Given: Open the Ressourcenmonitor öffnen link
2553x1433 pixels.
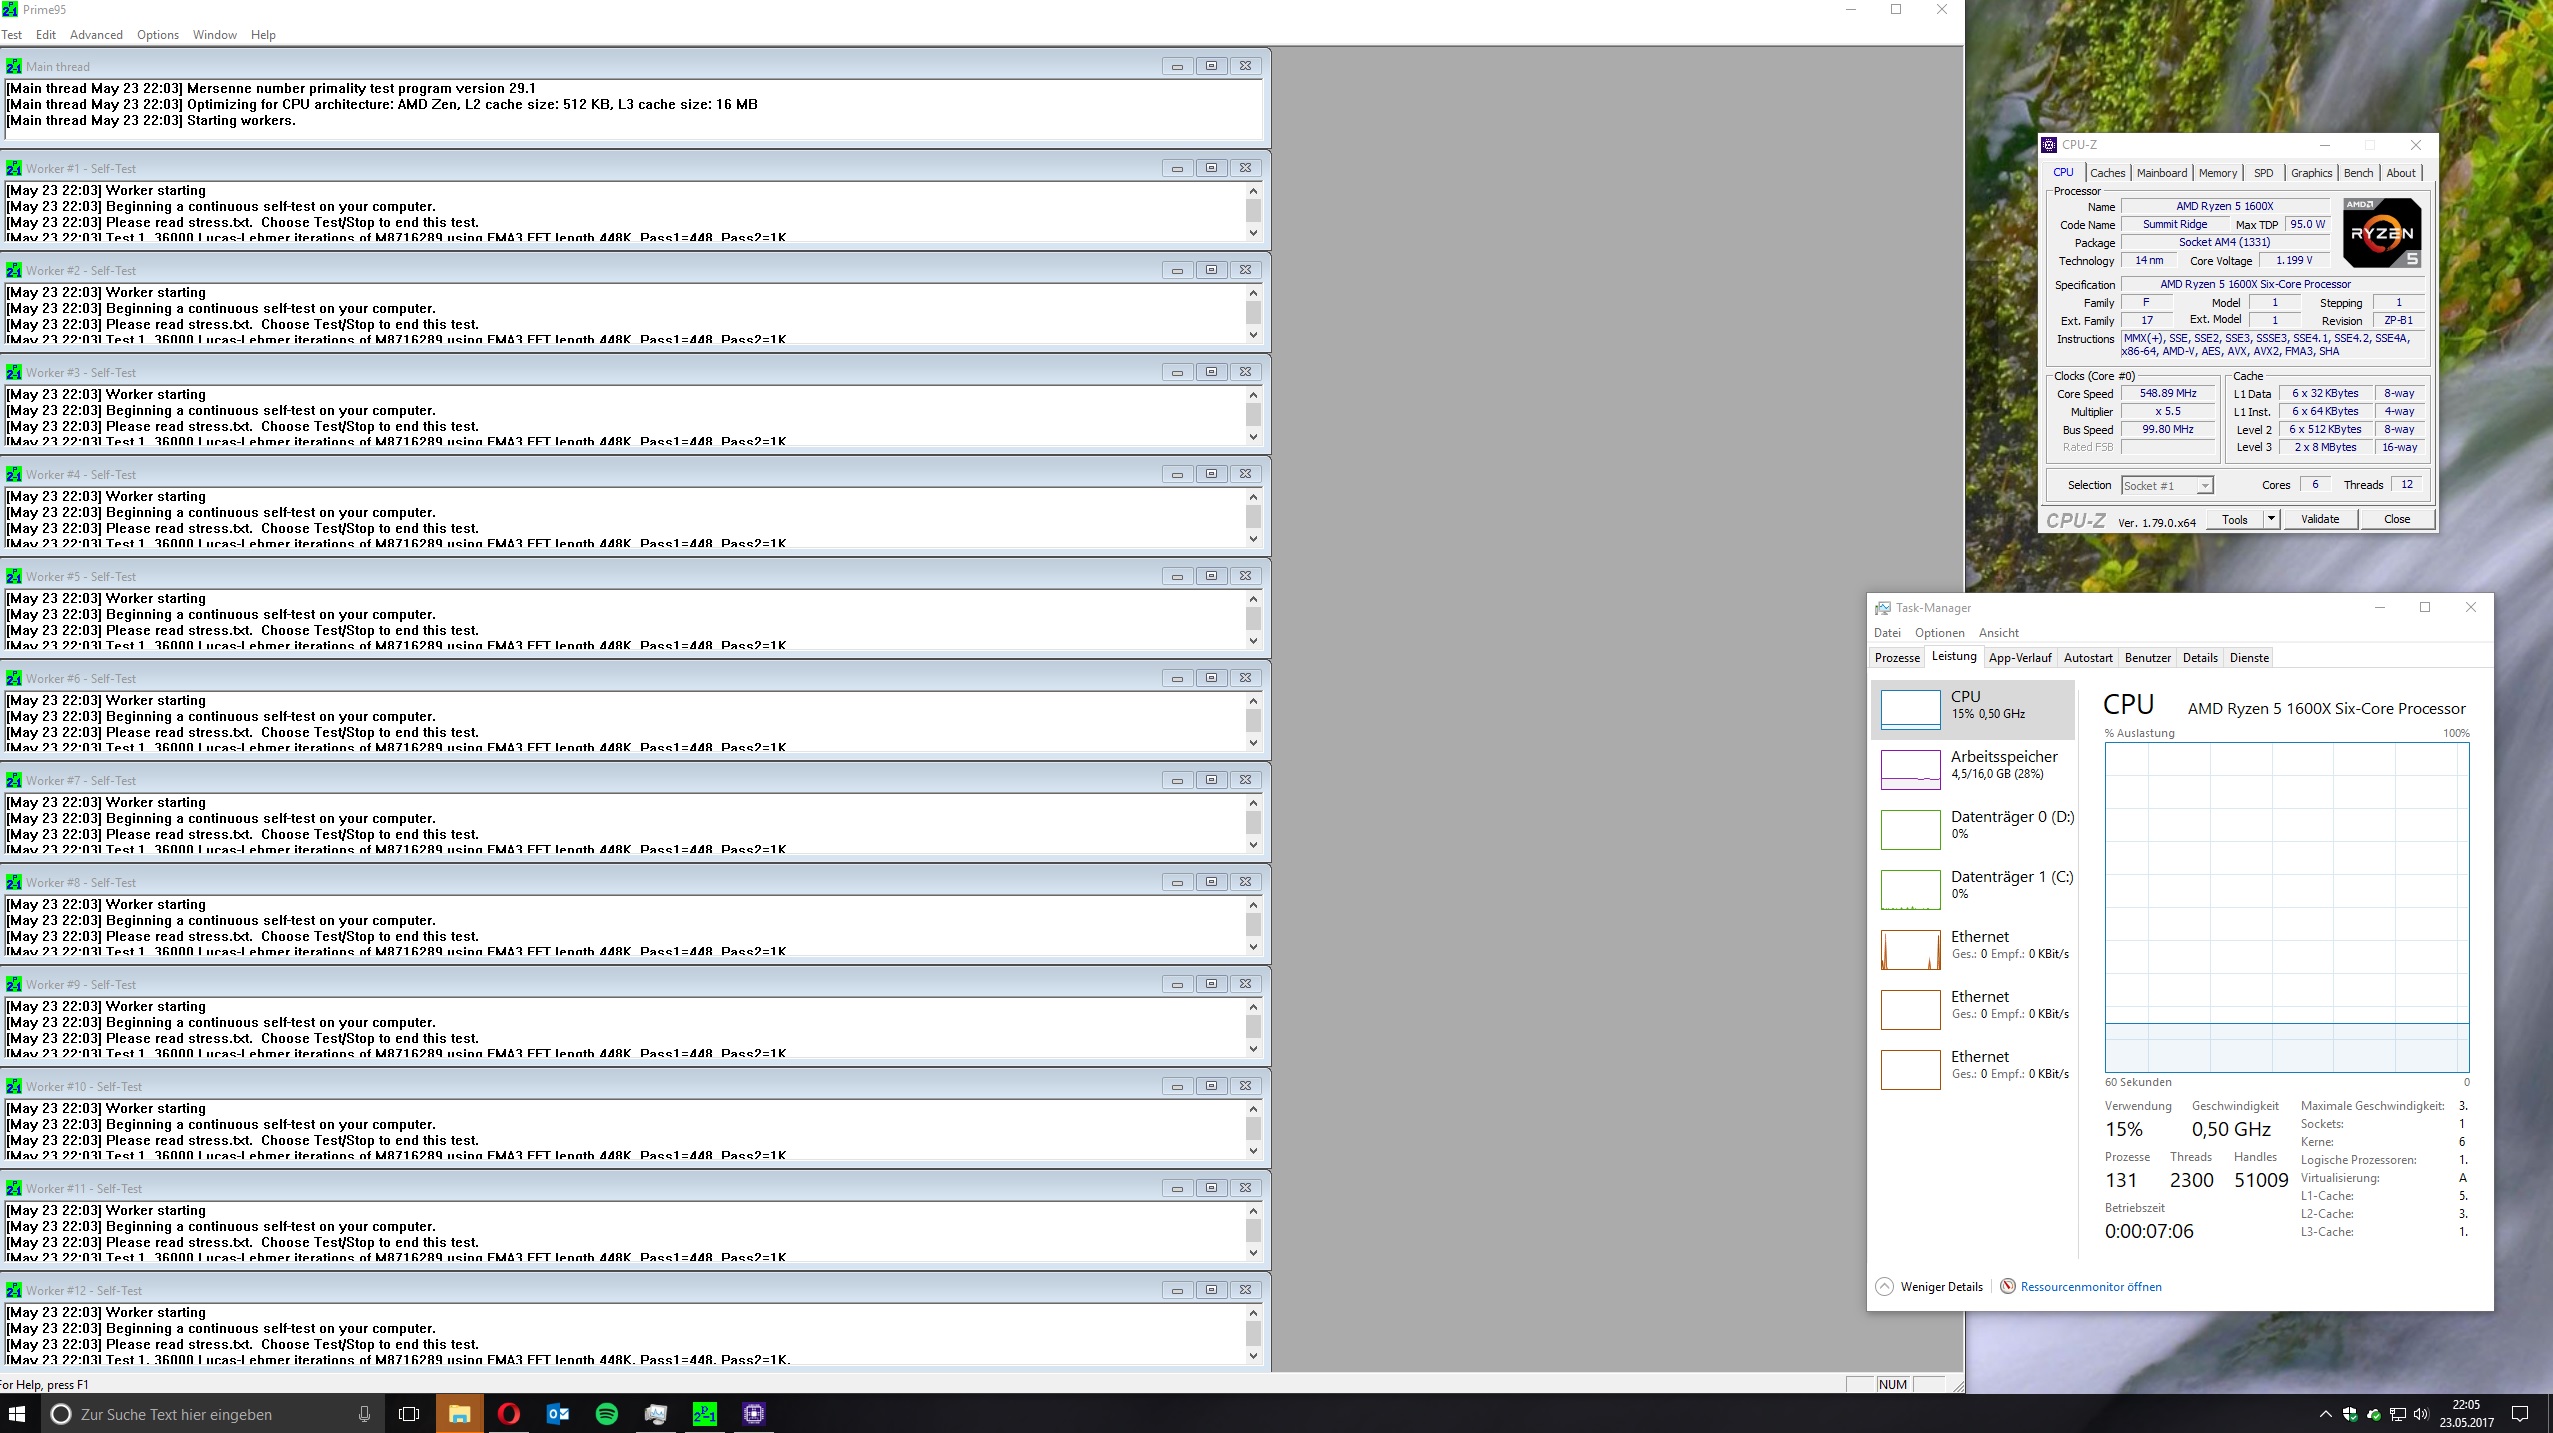Looking at the screenshot, I should coord(2090,1287).
